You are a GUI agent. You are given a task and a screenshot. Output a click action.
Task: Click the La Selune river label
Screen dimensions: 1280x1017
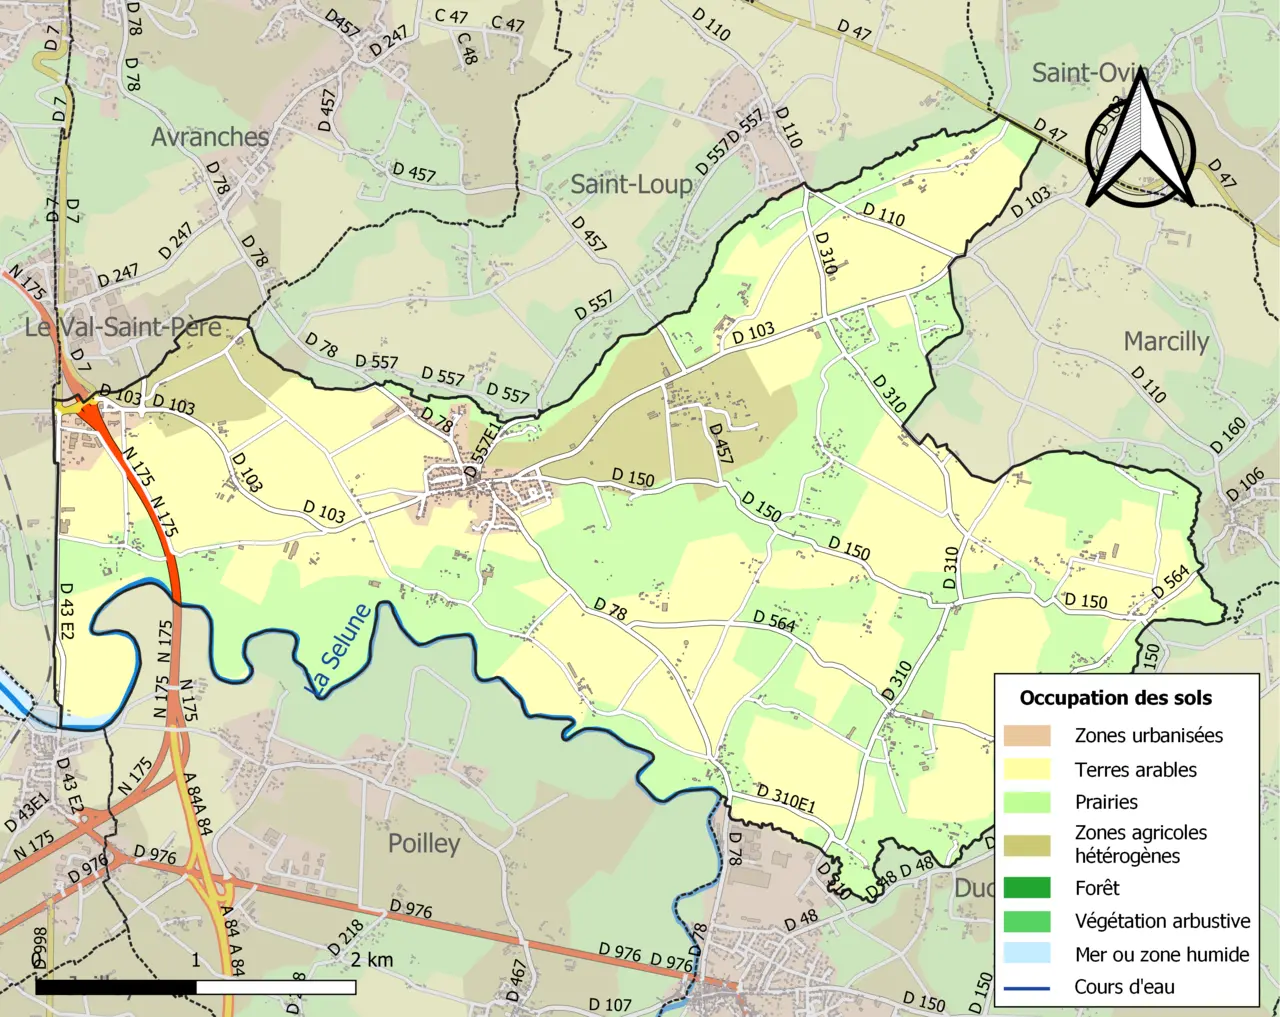(x=339, y=649)
